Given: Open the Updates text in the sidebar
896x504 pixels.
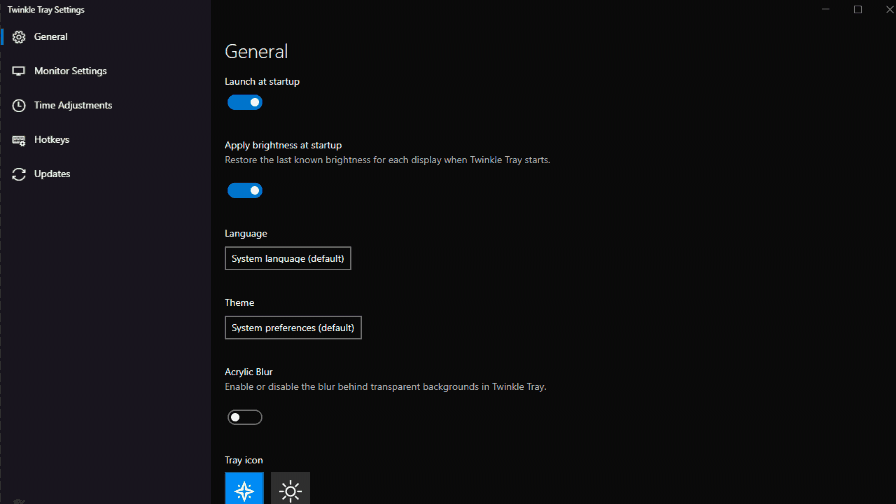Looking at the screenshot, I should point(52,174).
